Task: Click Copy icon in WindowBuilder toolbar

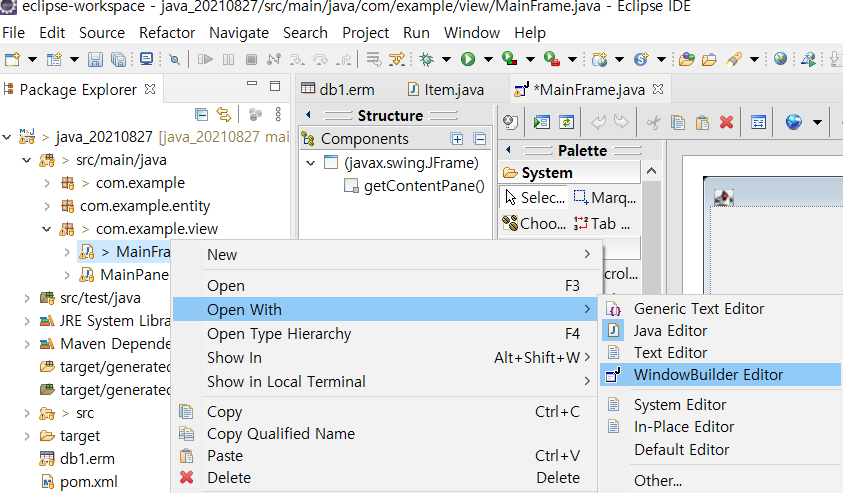Action: 678,123
